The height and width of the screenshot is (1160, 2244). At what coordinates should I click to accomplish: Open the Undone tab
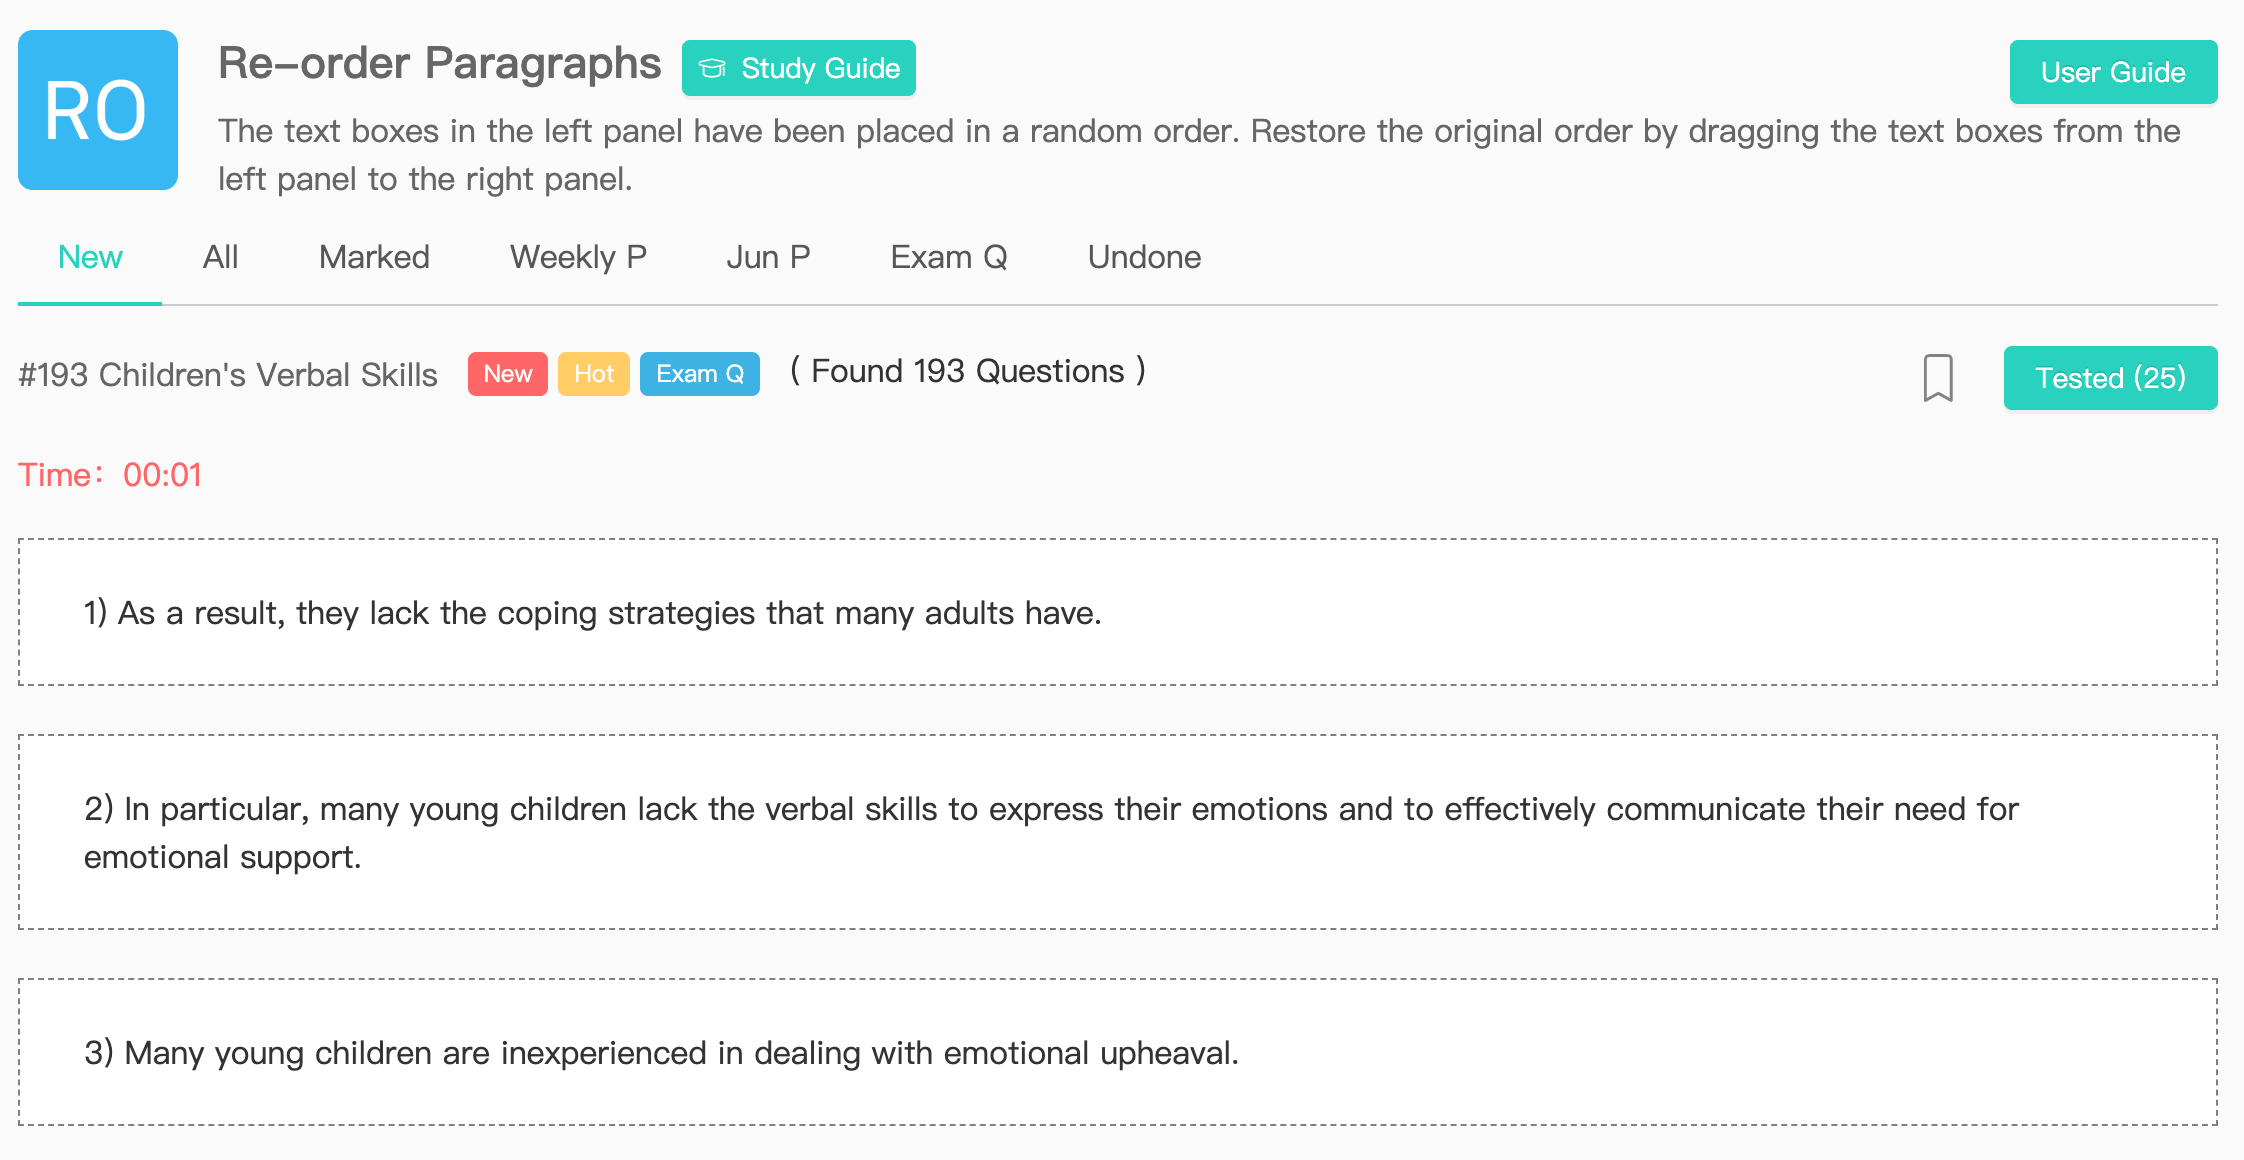(1144, 257)
